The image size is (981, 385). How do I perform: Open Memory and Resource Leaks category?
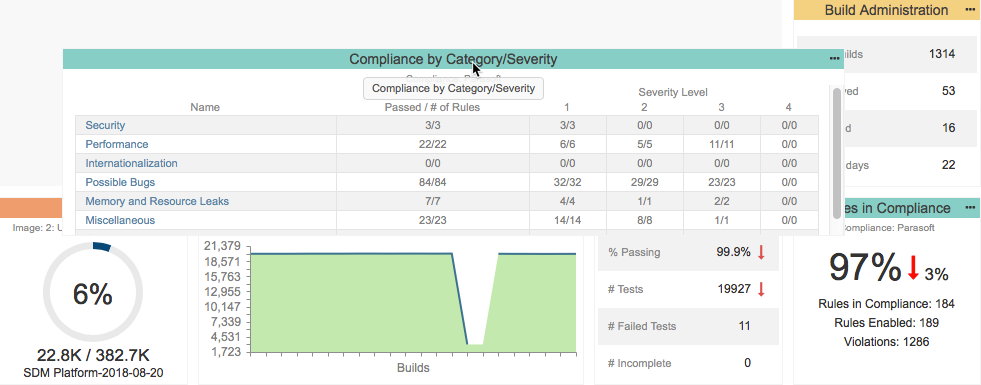[x=157, y=202]
